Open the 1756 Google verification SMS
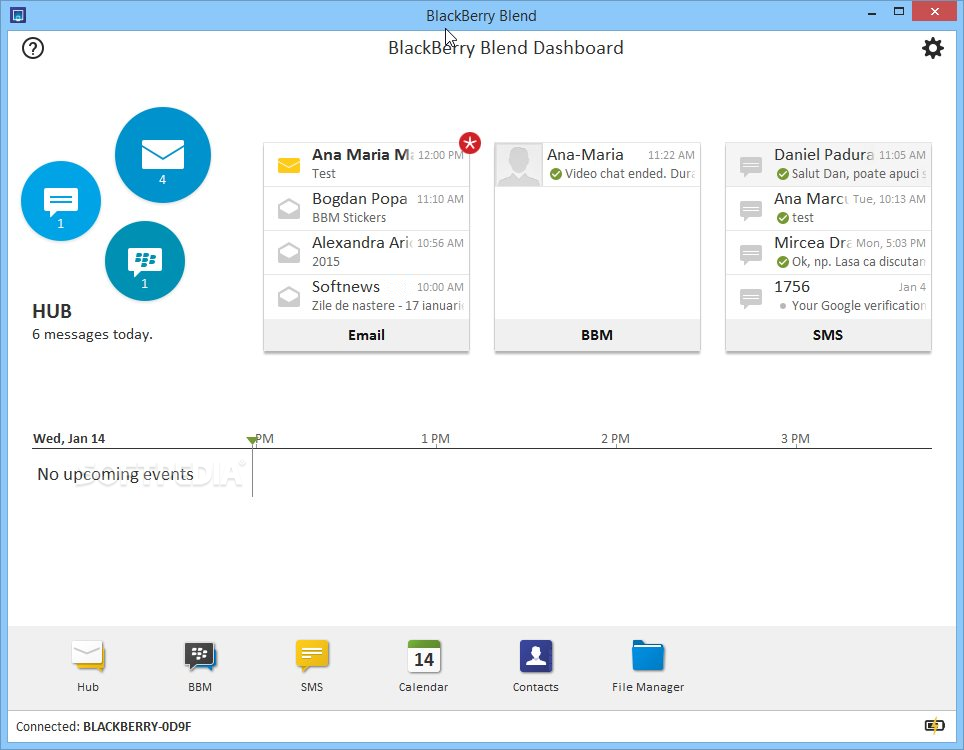 [828, 296]
